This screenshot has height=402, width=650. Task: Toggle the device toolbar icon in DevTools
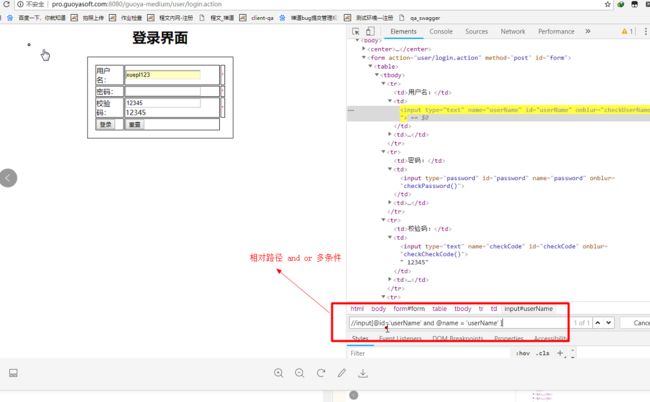click(x=370, y=31)
